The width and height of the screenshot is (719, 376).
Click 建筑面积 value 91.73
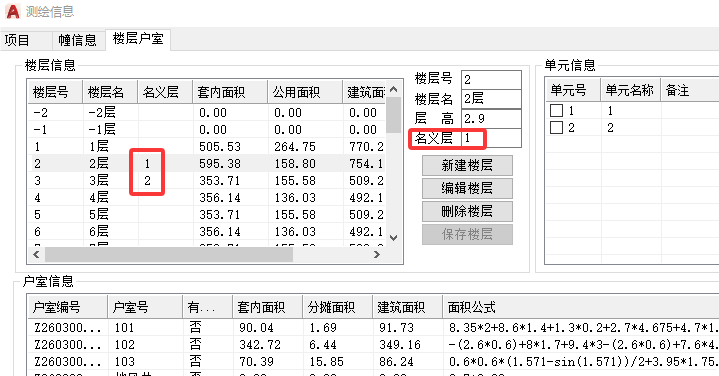coord(396,328)
